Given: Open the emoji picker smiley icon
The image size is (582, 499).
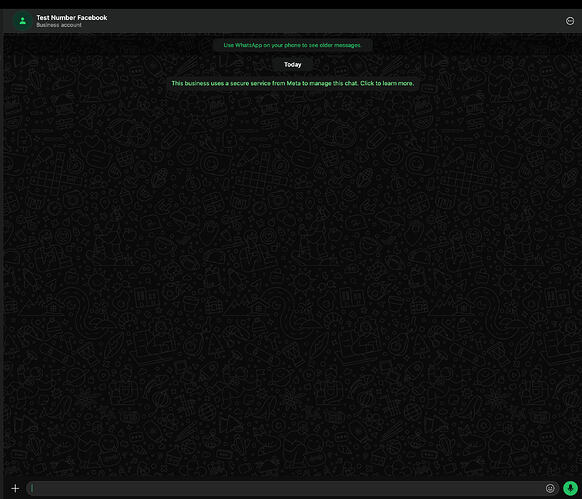Looking at the screenshot, I should click(550, 488).
